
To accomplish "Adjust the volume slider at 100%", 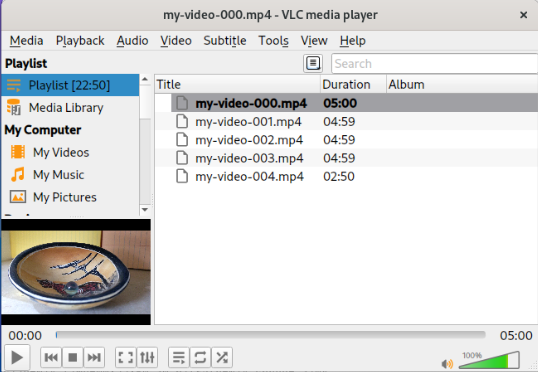I will coord(489,360).
